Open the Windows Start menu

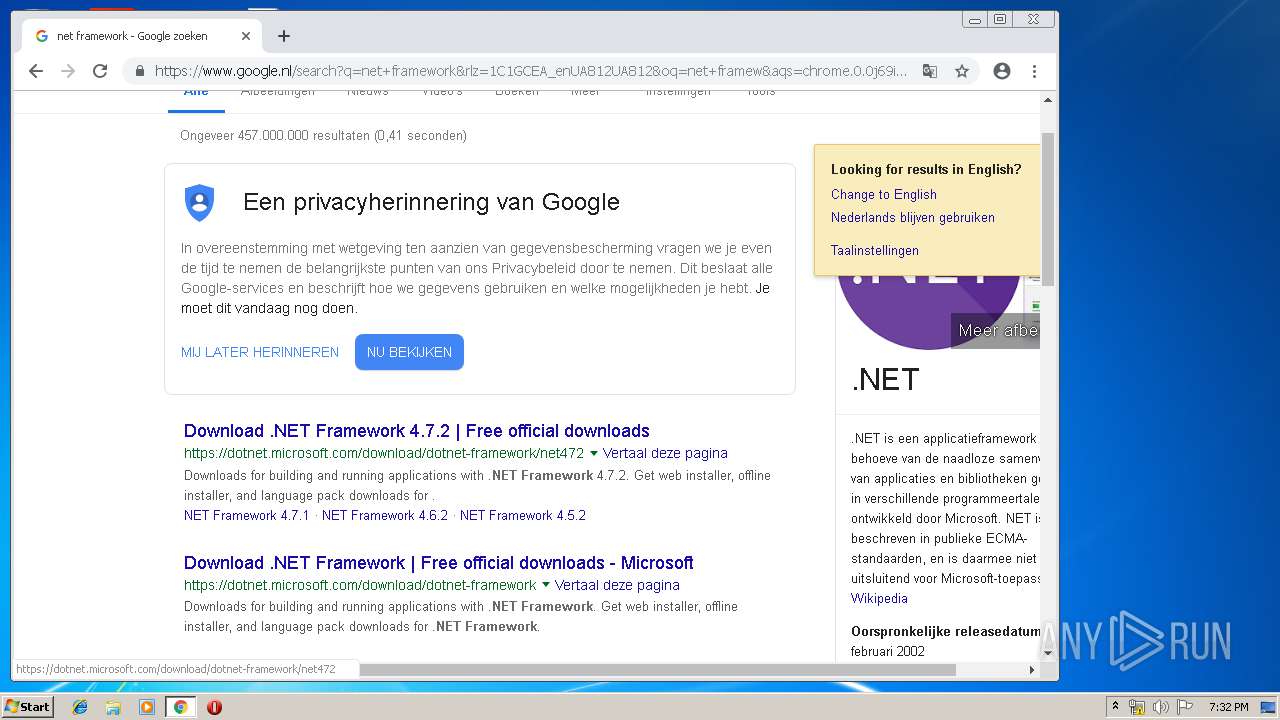(27, 706)
